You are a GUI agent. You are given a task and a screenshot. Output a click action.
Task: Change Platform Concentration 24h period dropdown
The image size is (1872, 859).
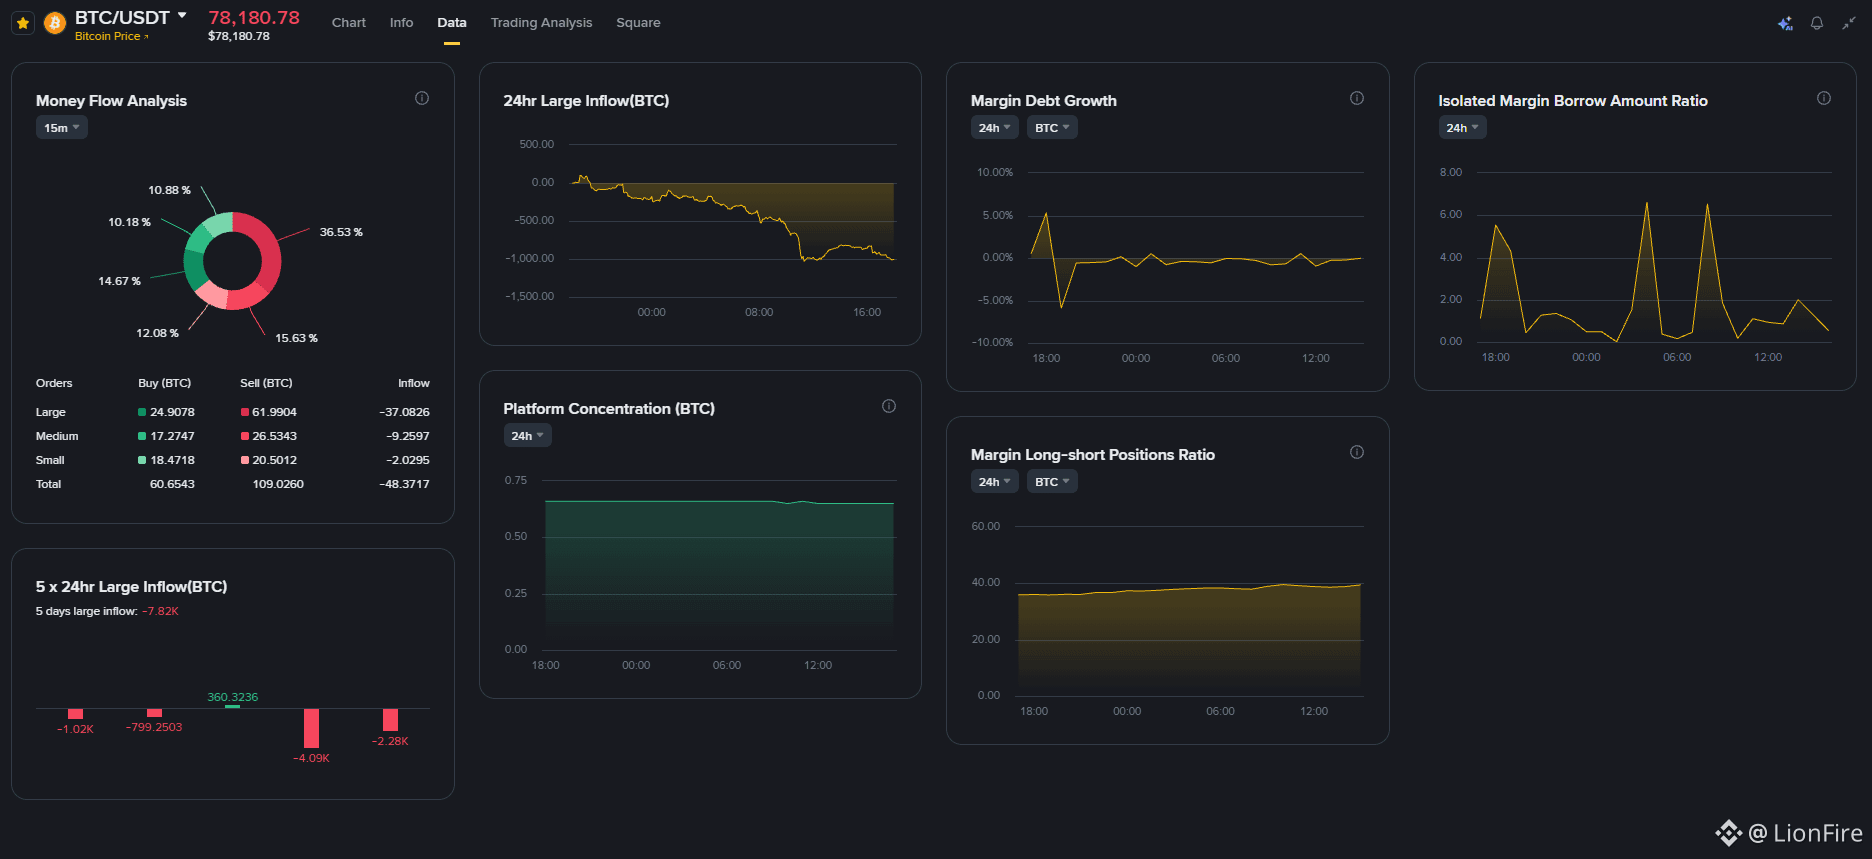tap(528, 436)
